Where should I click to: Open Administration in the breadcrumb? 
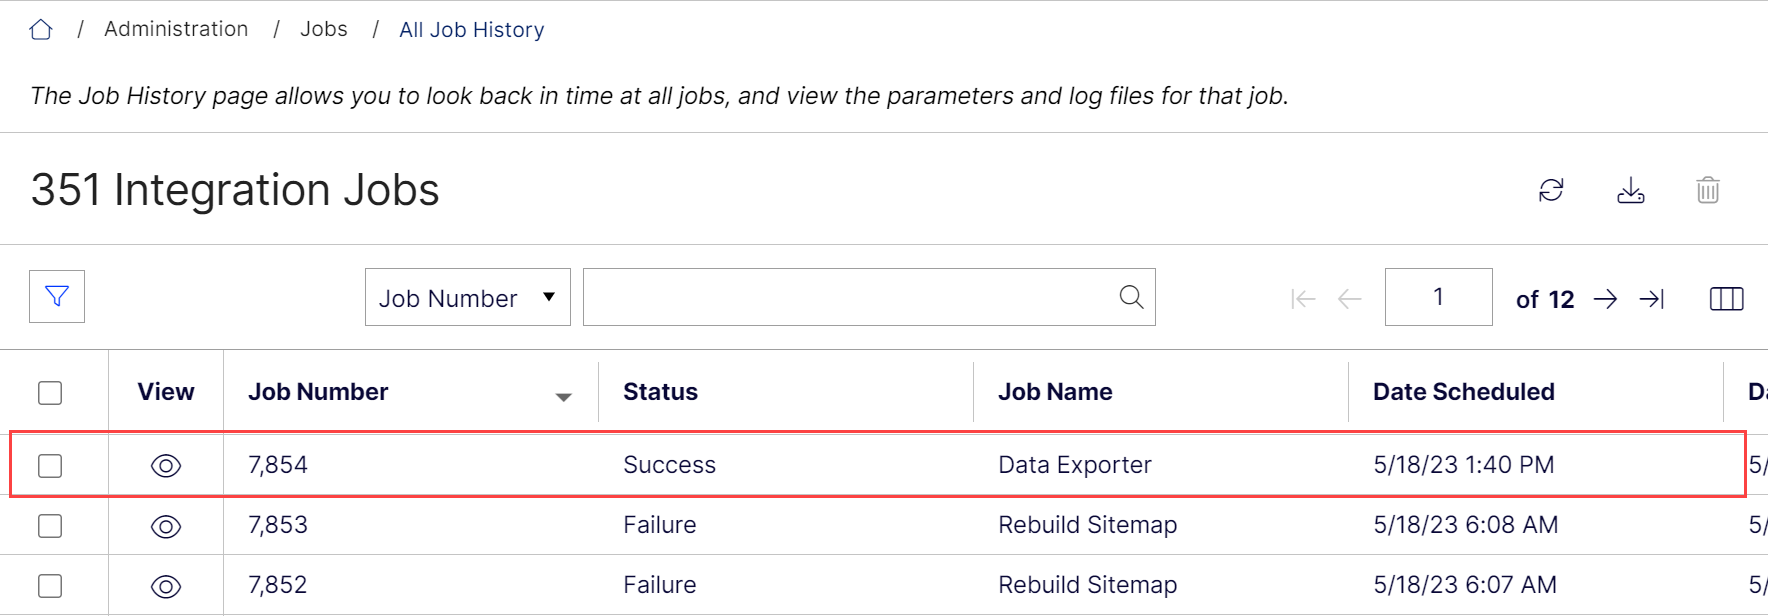[176, 29]
